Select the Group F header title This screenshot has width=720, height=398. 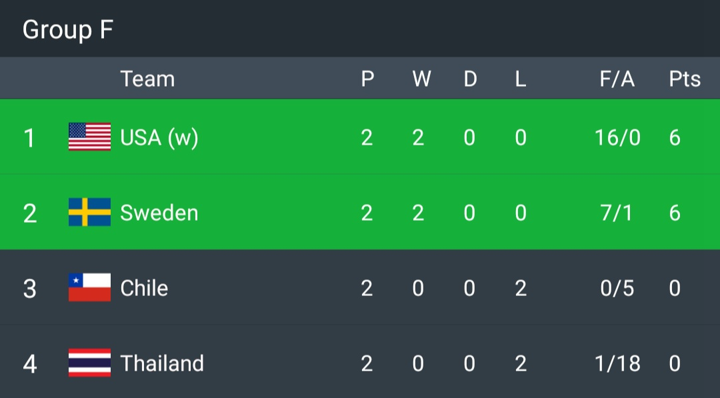[68, 30]
